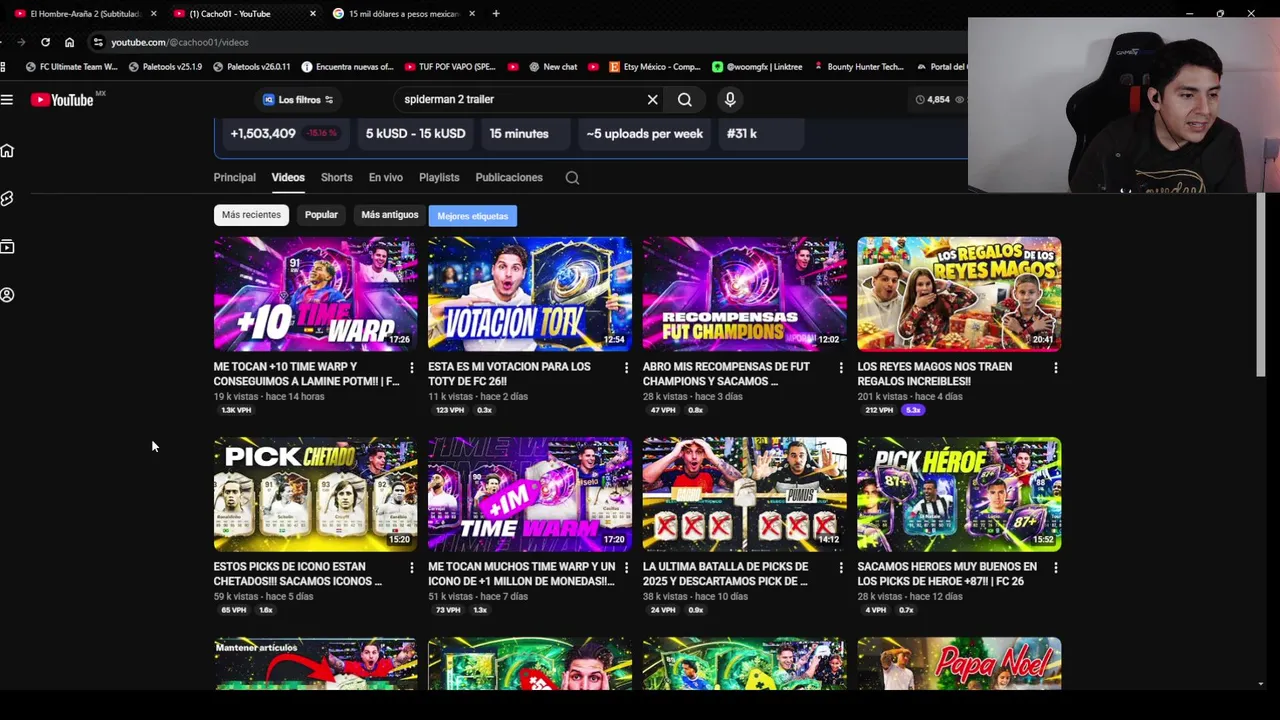Sort by the Más antiguos chip
This screenshot has width=1280, height=720.
coord(390,215)
